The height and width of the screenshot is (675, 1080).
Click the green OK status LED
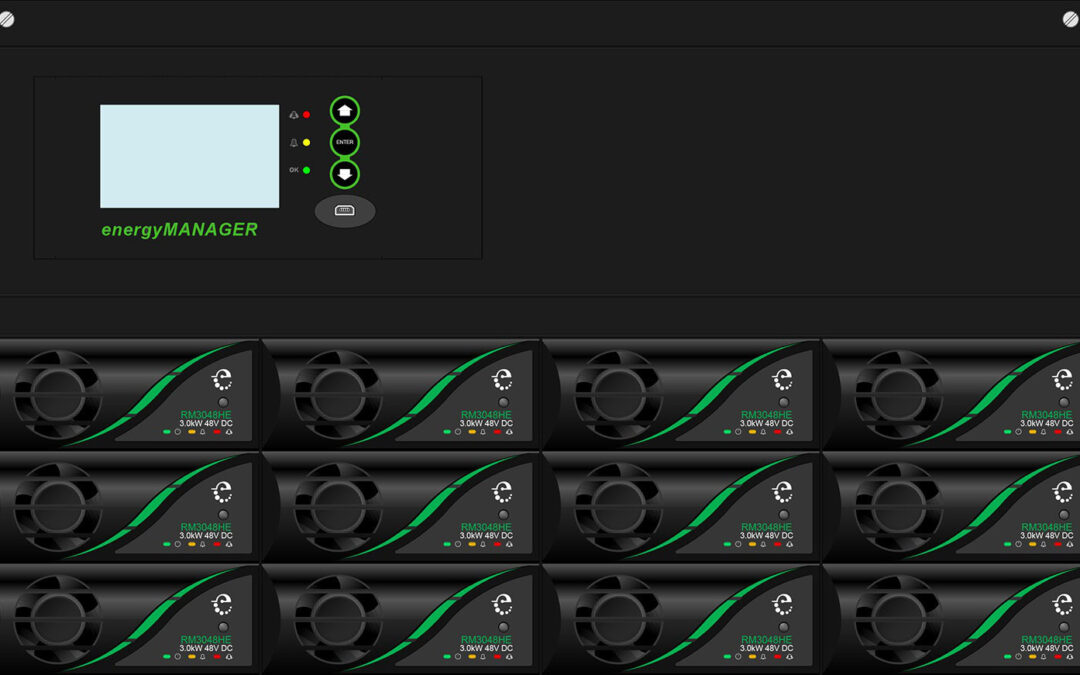[x=306, y=170]
